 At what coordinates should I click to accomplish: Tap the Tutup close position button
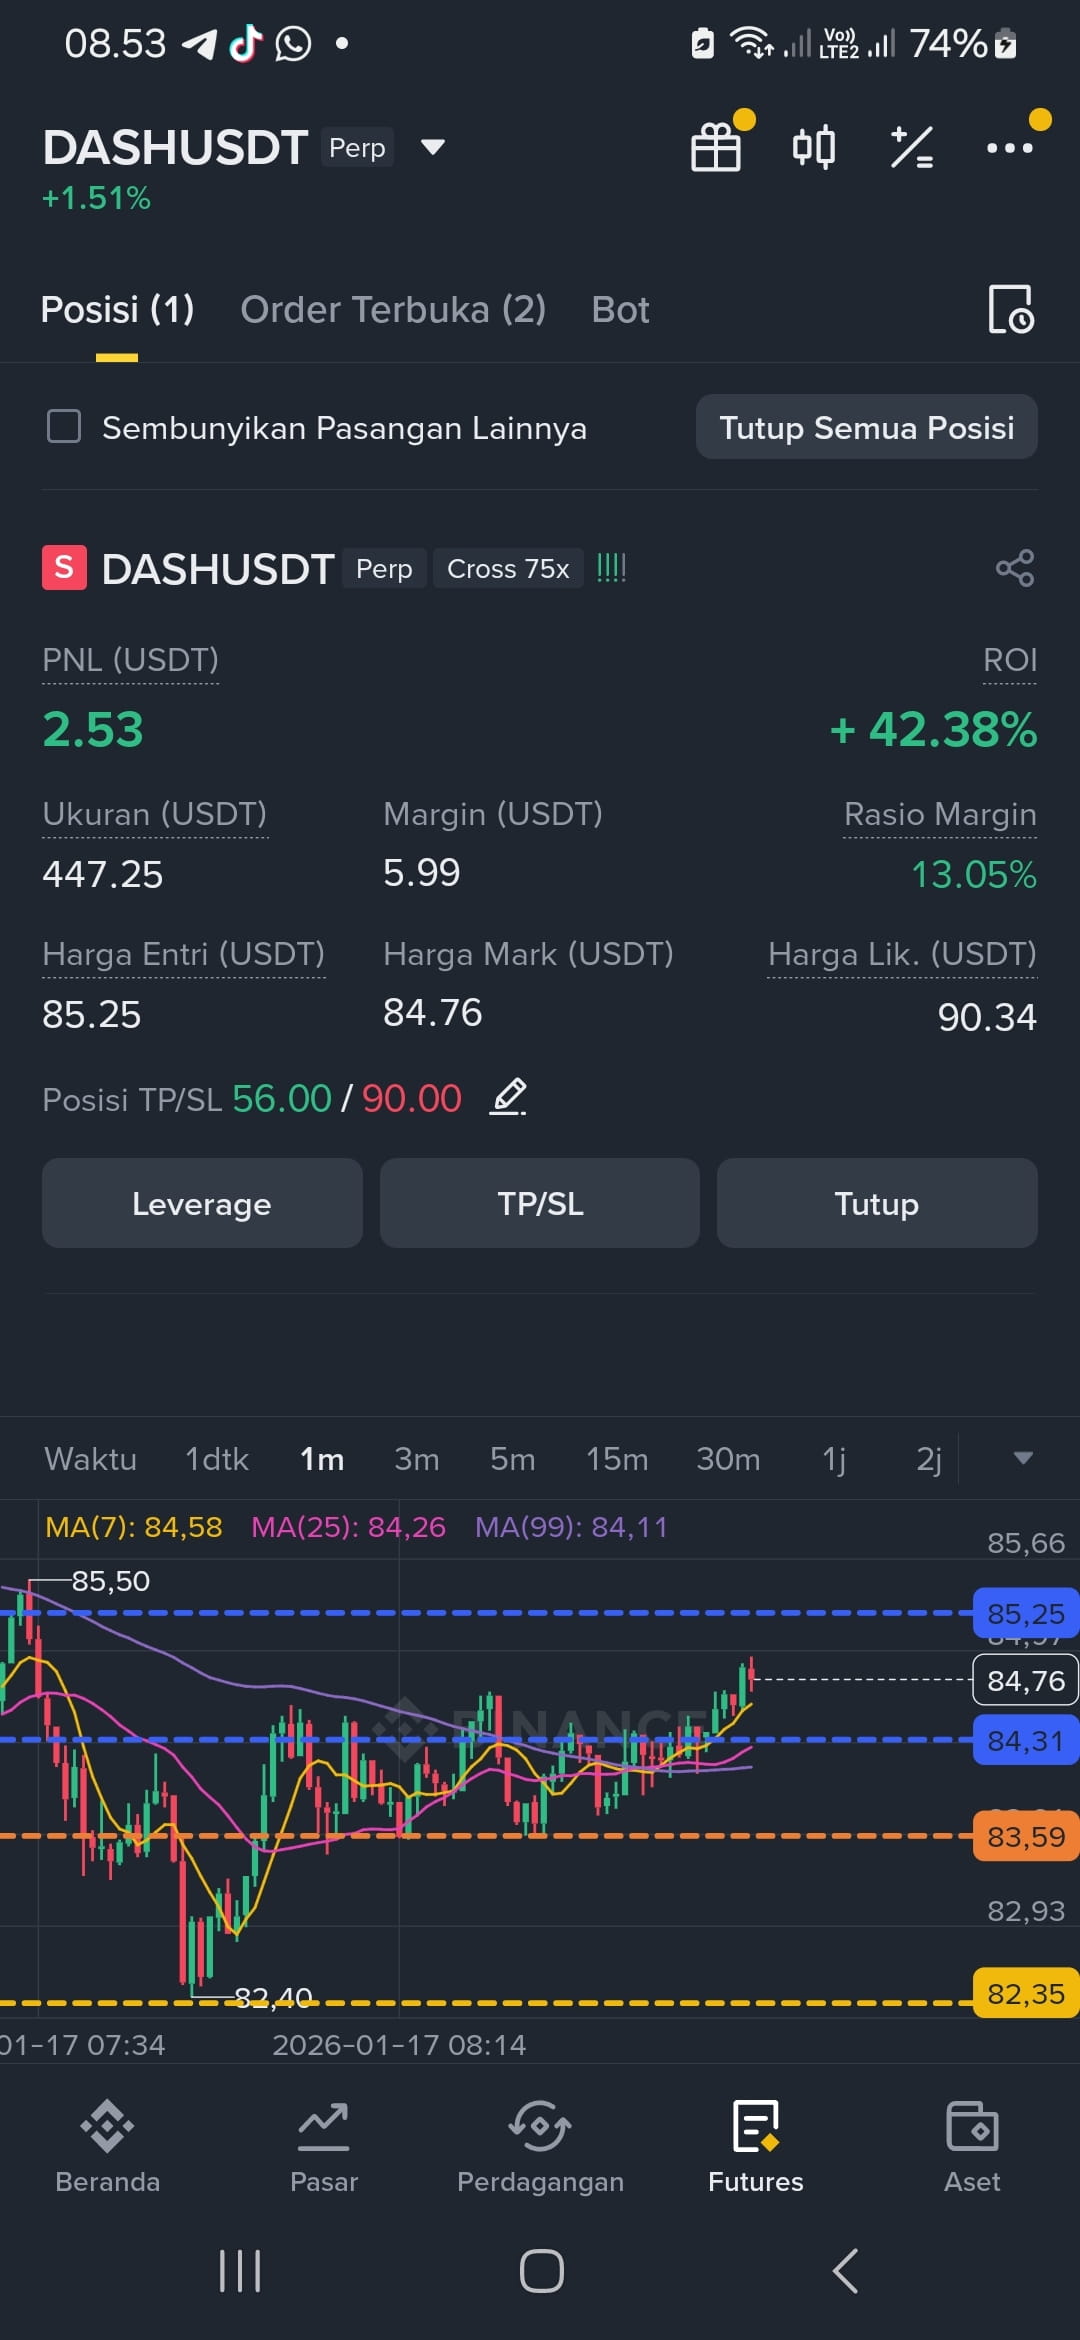click(877, 1203)
